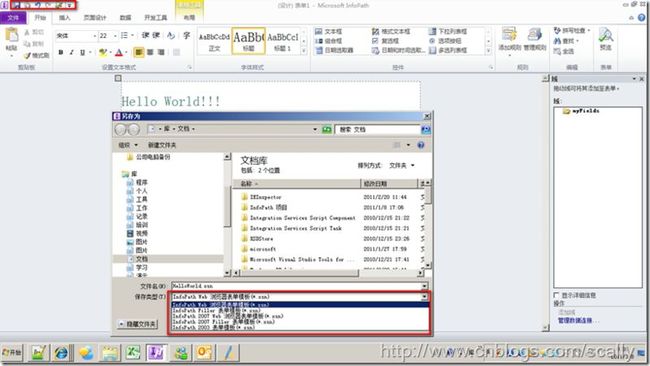Switch to the Page Design (页面设计) tab

[95, 18]
